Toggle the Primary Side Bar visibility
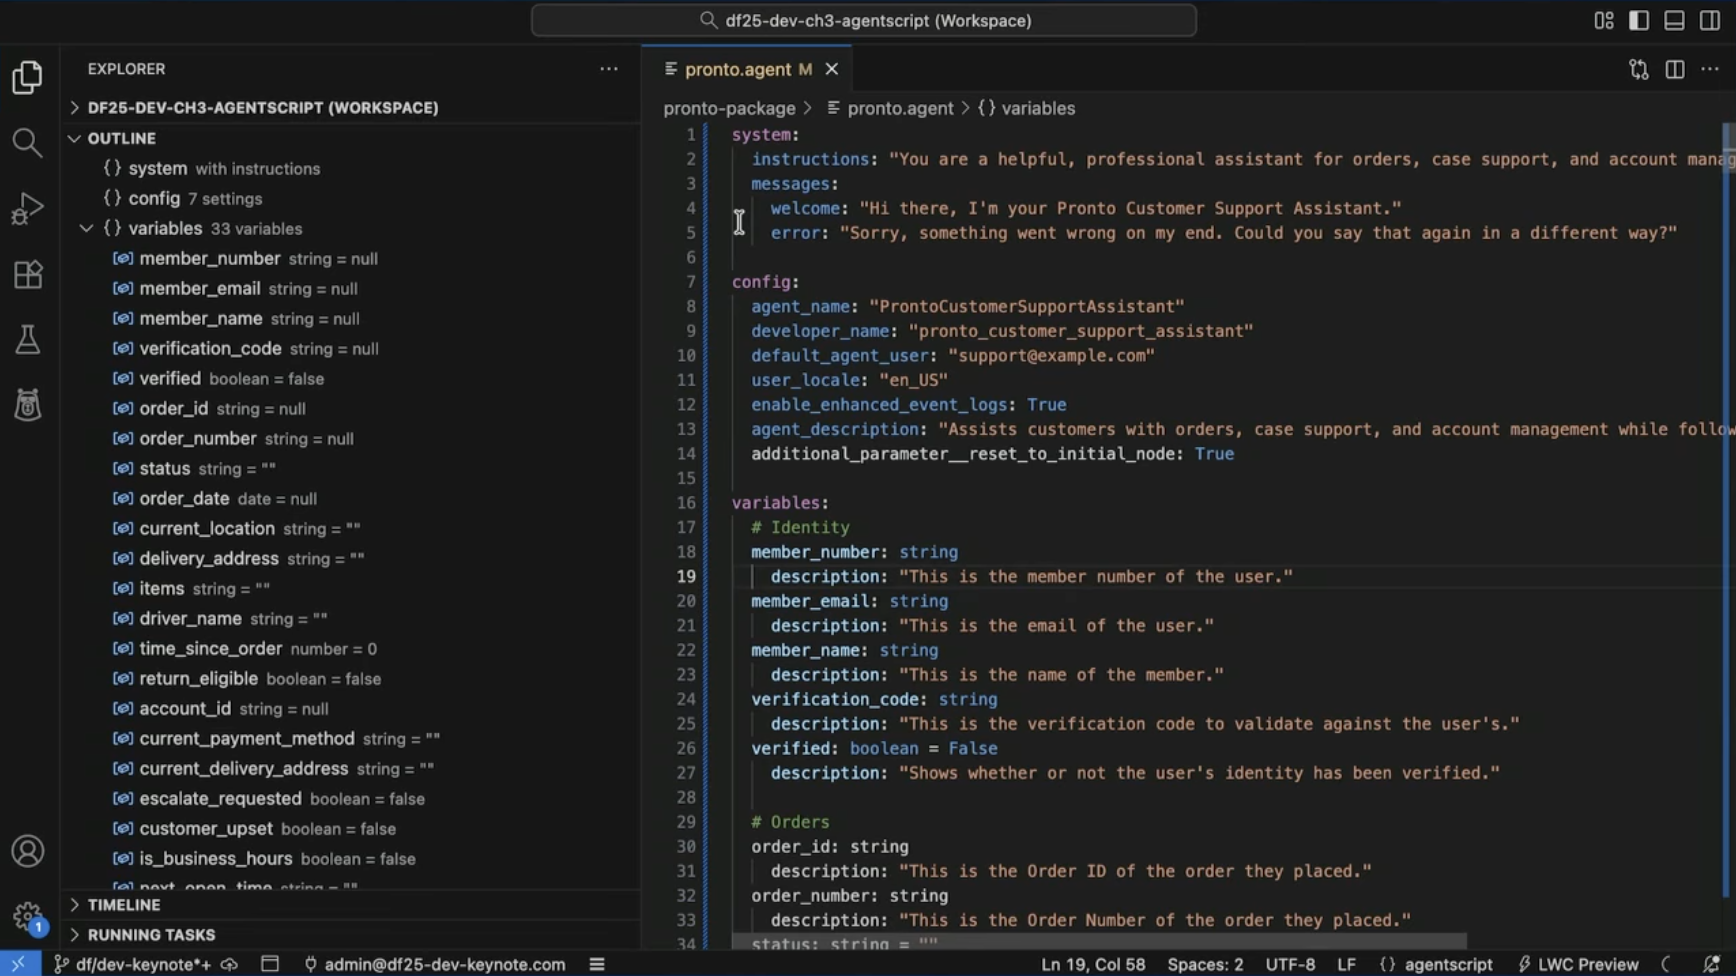This screenshot has width=1736, height=976. (x=1639, y=20)
